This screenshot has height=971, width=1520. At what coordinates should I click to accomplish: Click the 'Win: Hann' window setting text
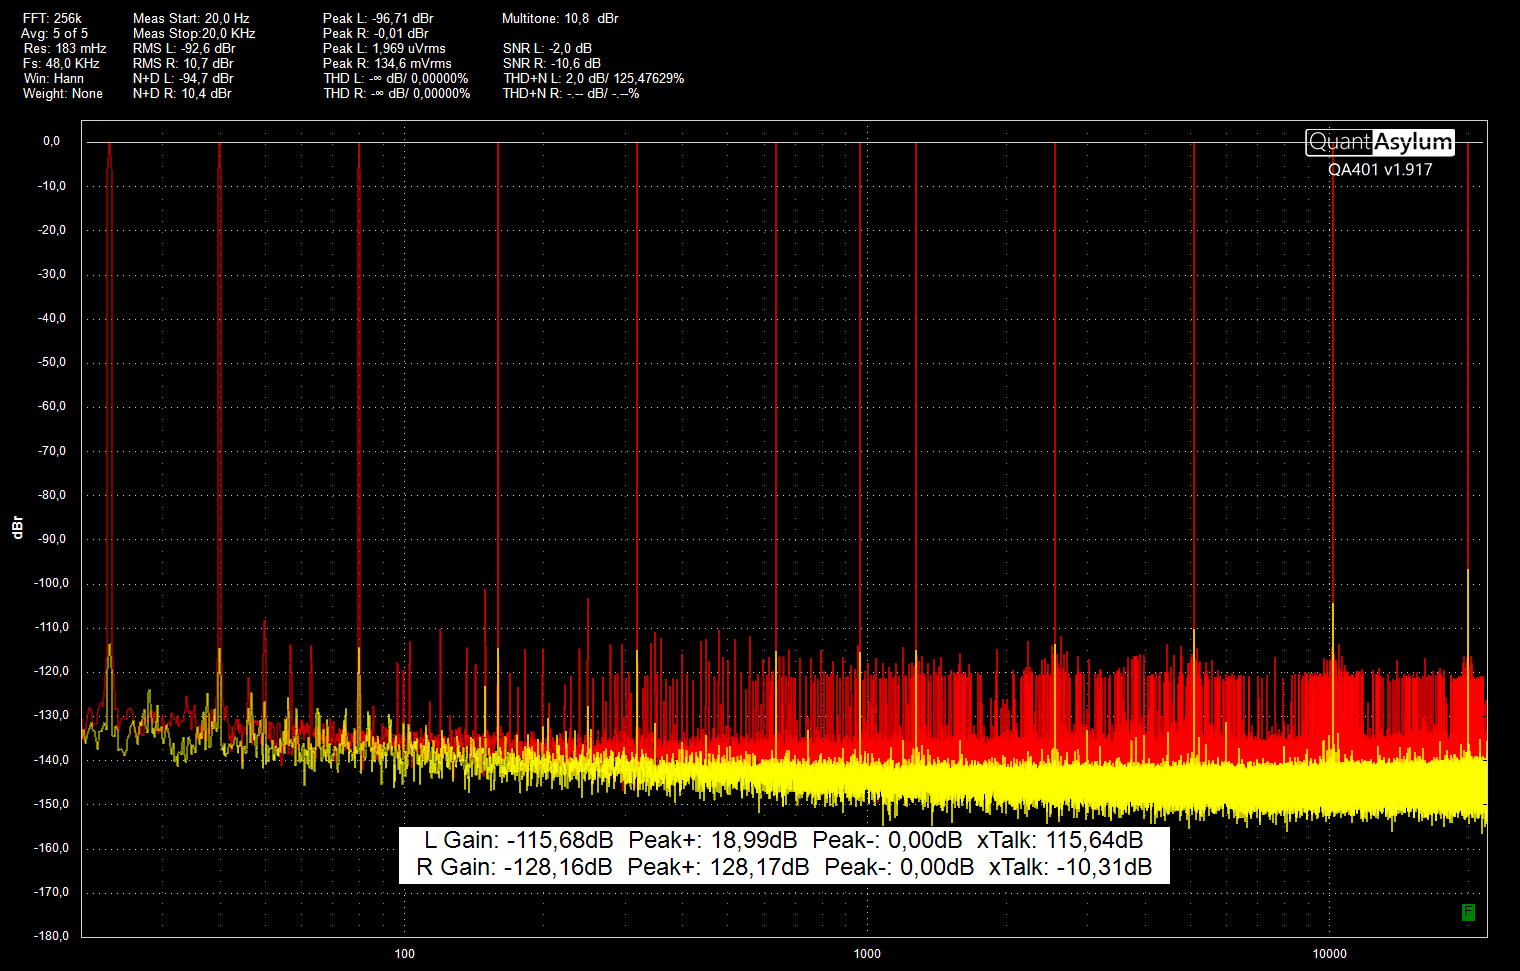tap(54, 78)
